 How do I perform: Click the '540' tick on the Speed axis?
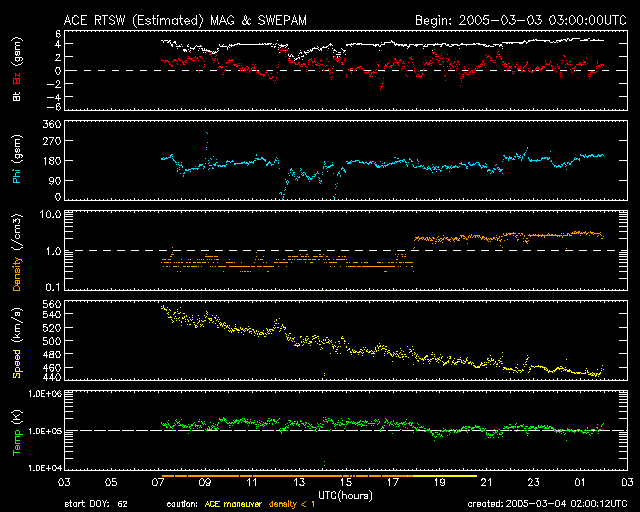point(52,314)
